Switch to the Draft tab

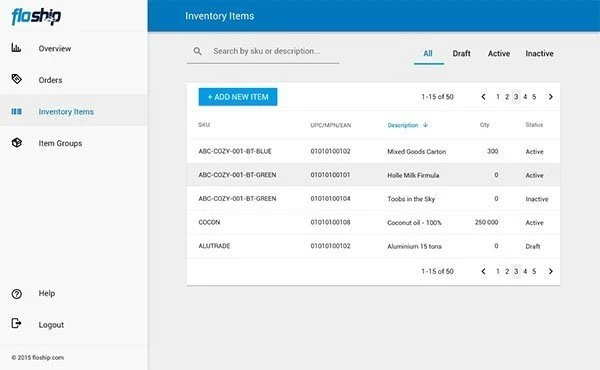point(461,54)
